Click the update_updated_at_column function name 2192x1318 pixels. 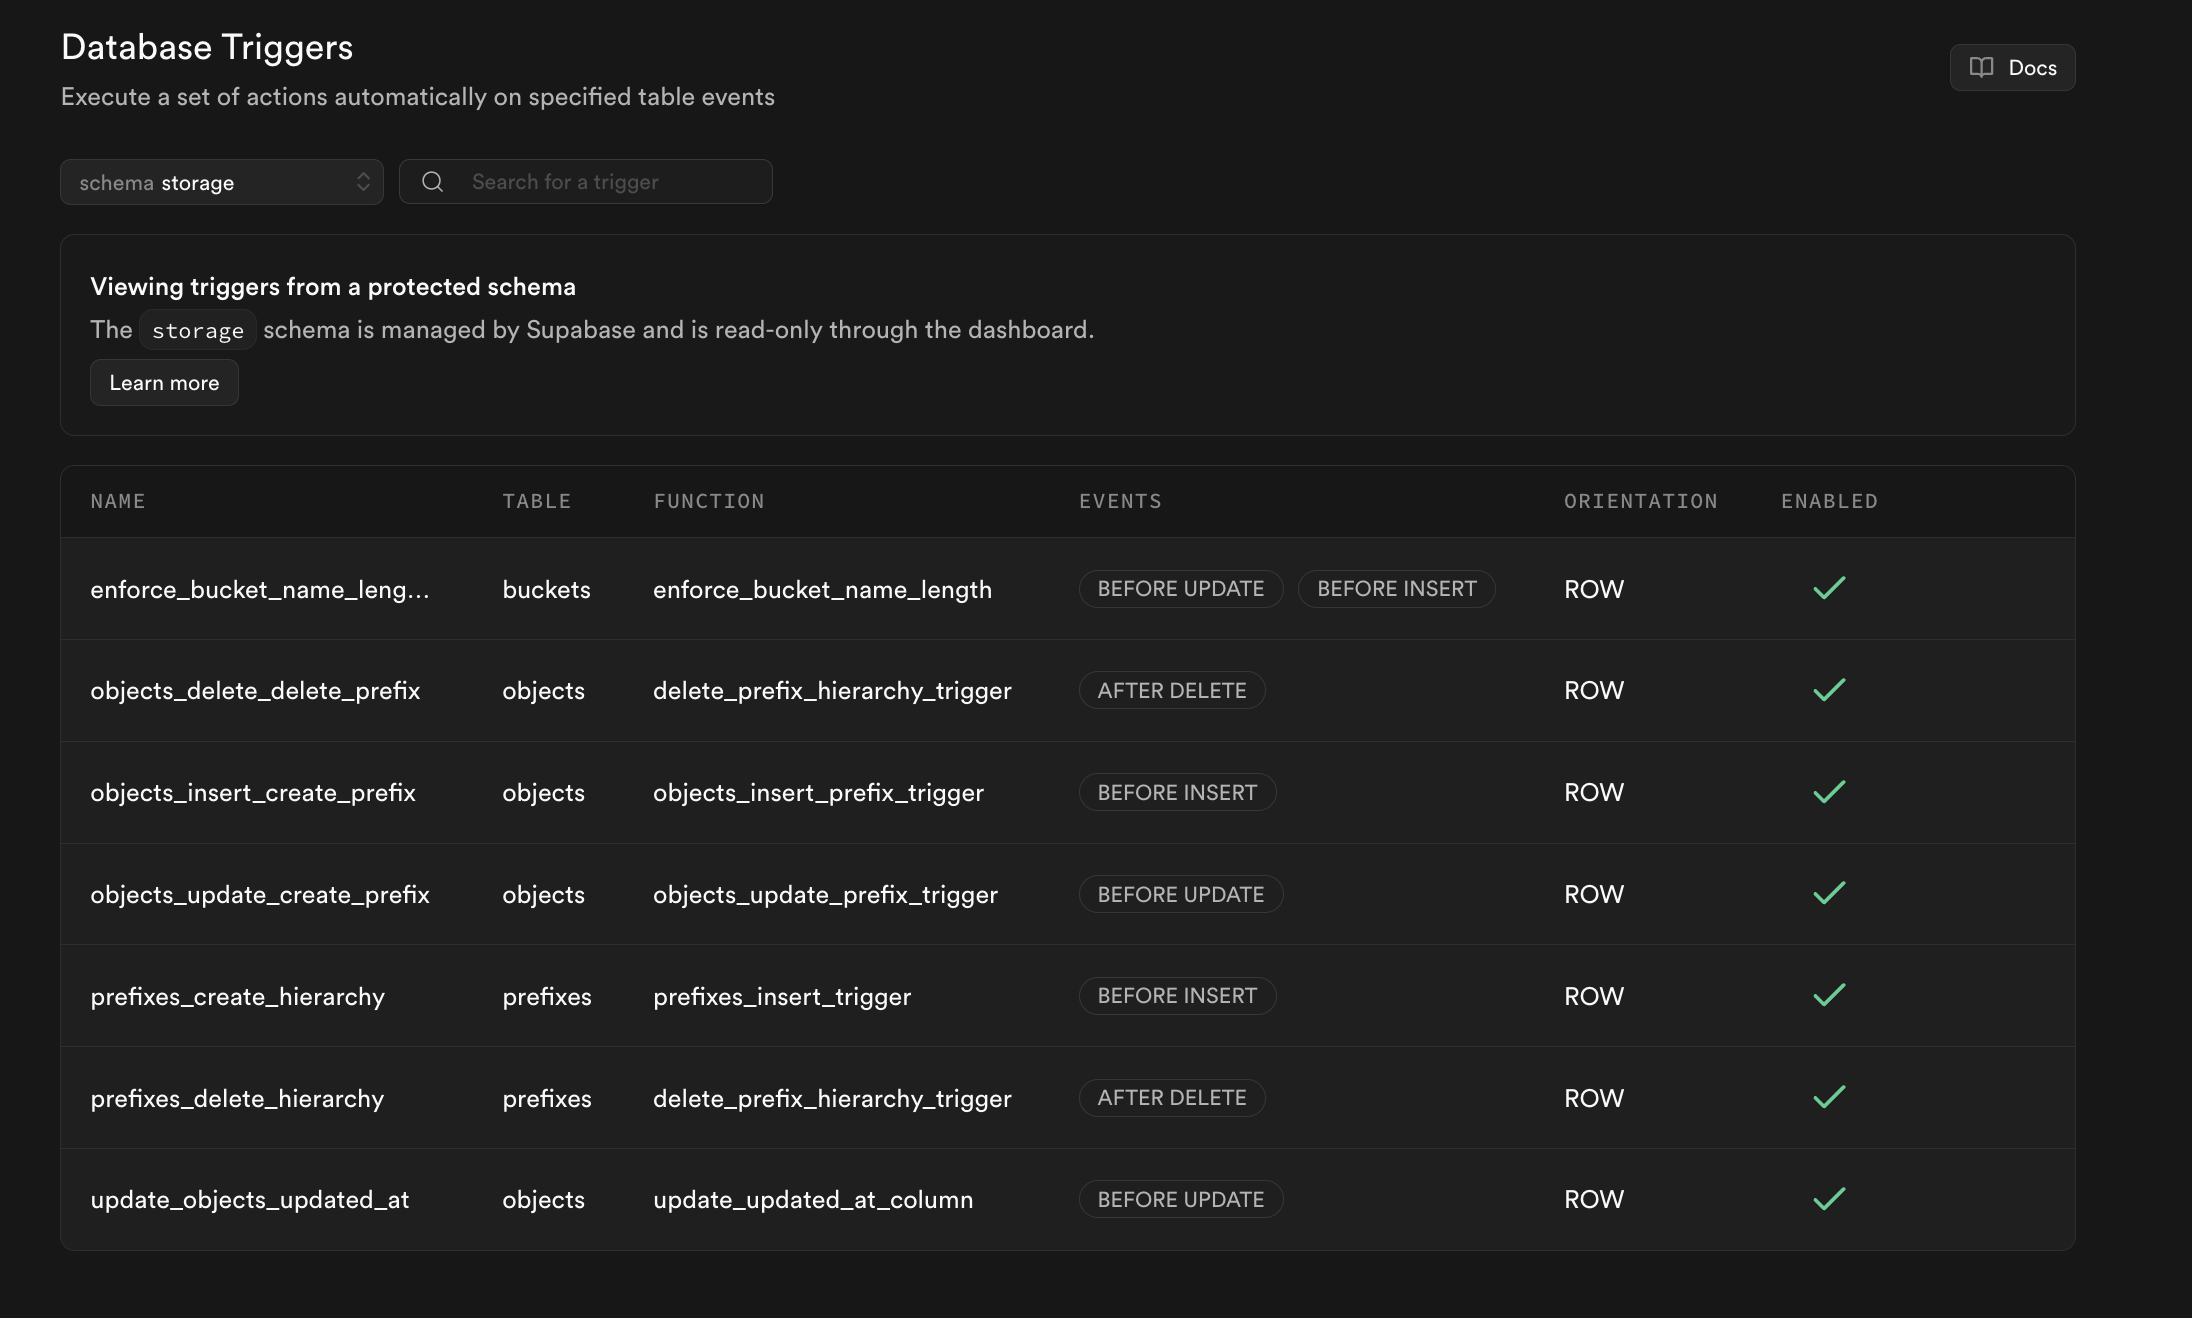click(812, 1199)
